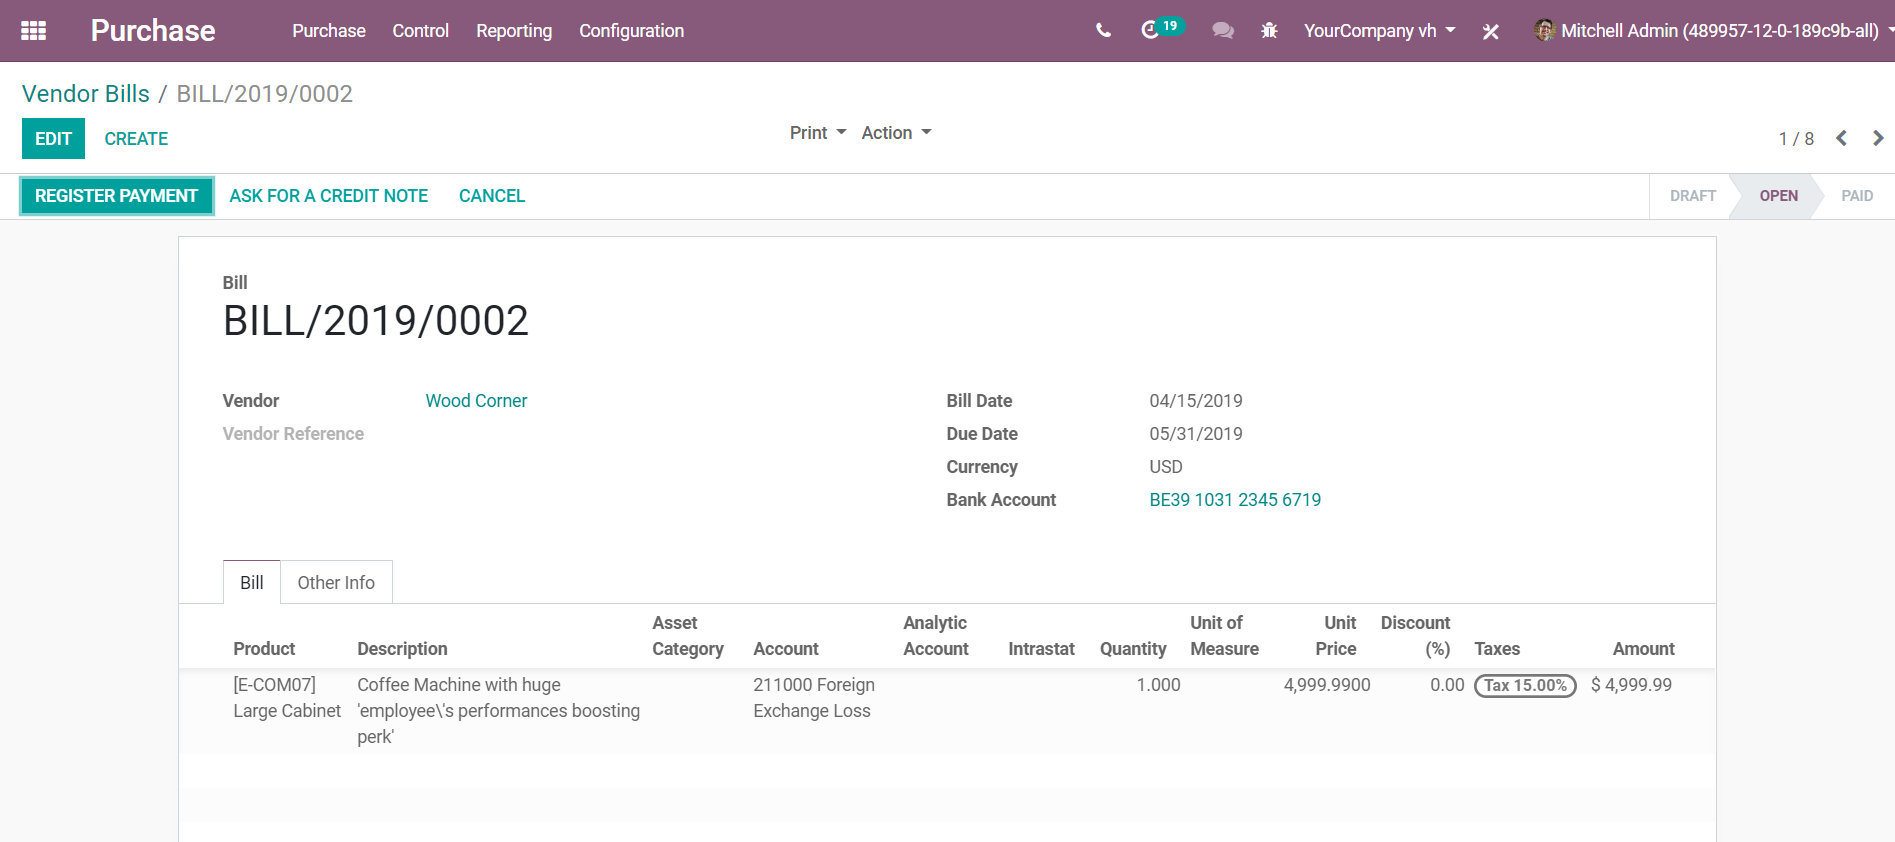Click the Vendor Bills breadcrumb
1895x842 pixels.
86,94
